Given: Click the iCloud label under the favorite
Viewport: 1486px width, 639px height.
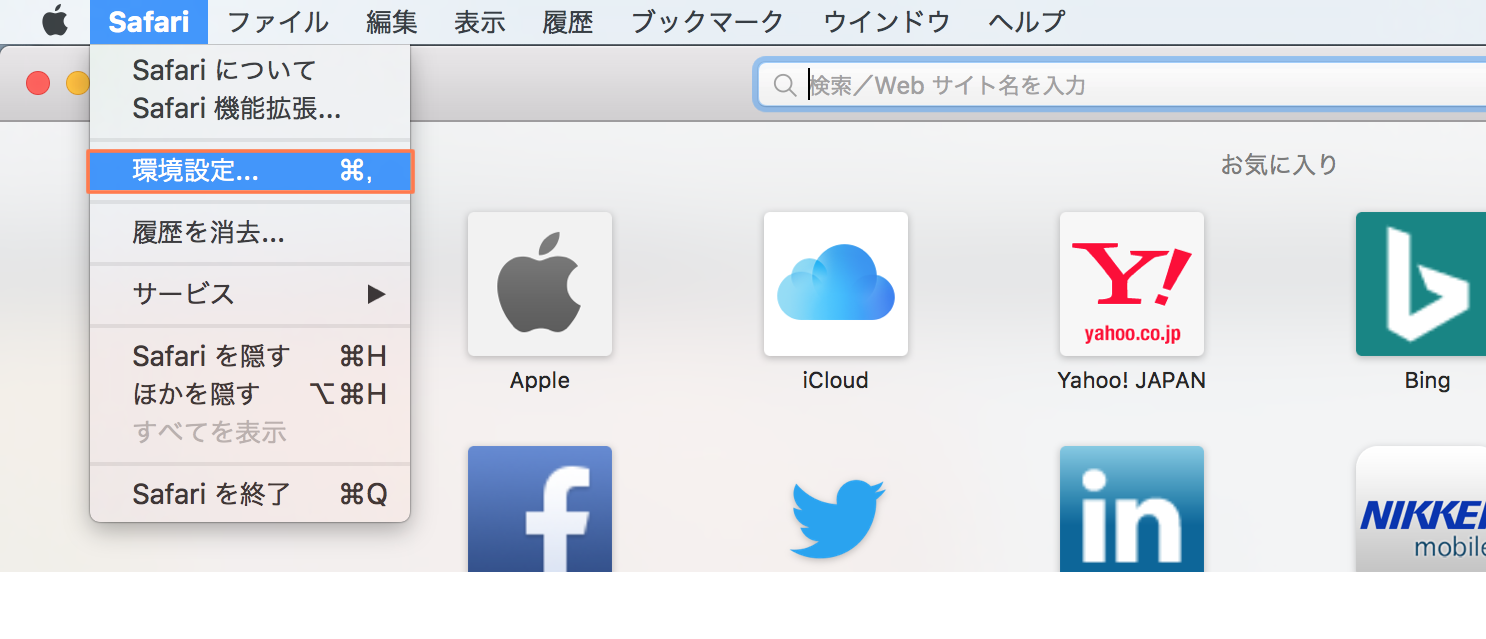Looking at the screenshot, I should [836, 381].
